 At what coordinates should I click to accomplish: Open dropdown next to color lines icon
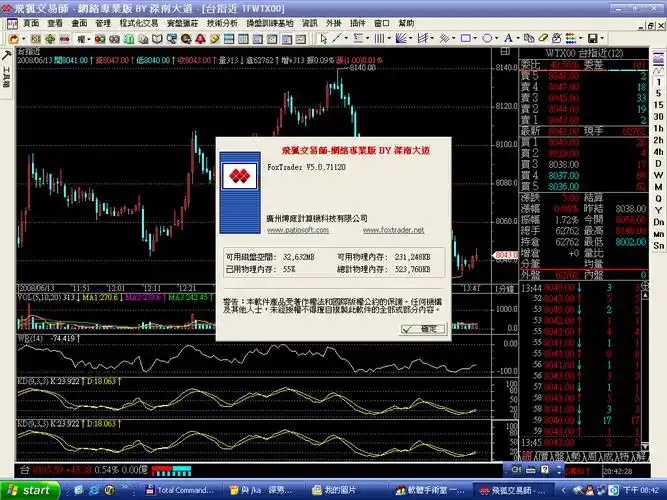pyautogui.click(x=580, y=39)
